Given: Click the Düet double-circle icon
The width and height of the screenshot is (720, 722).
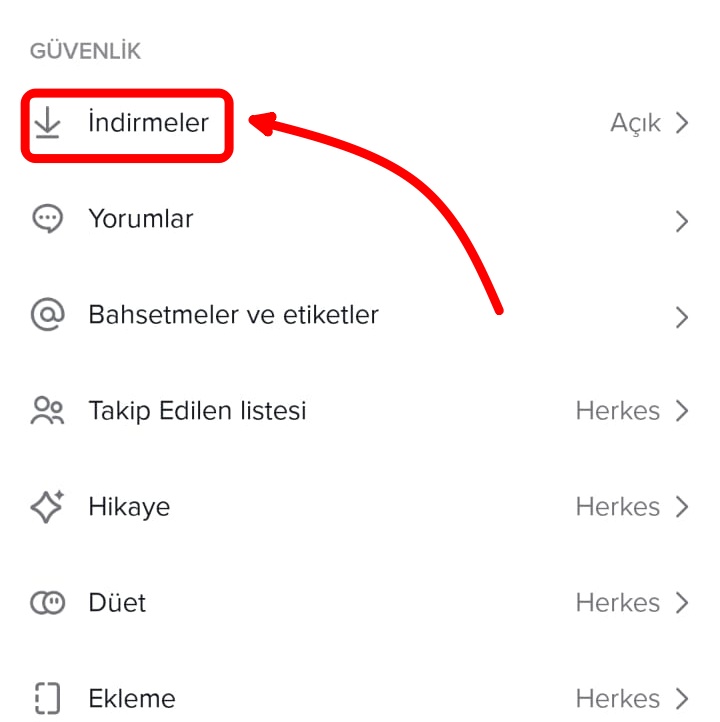Looking at the screenshot, I should pos(47,603).
